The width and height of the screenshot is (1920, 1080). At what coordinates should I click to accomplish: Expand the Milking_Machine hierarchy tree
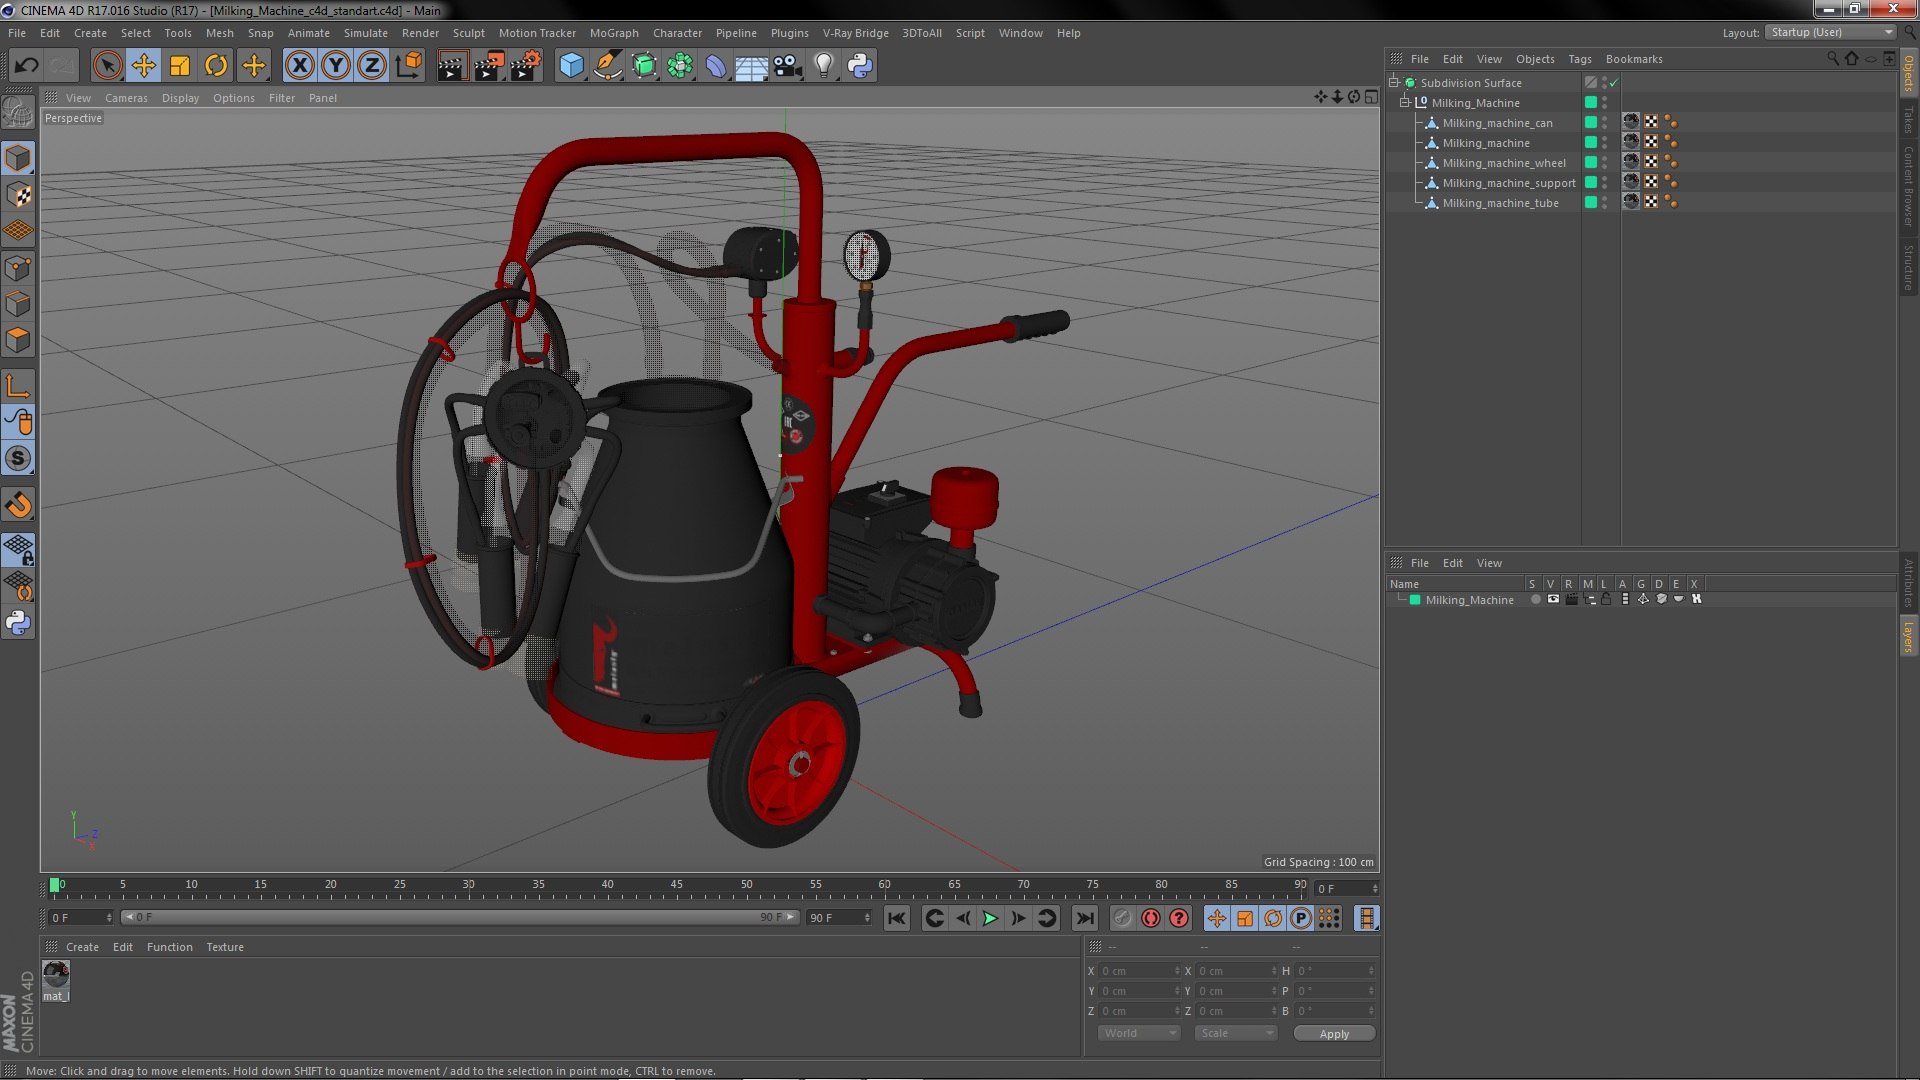(x=1403, y=102)
